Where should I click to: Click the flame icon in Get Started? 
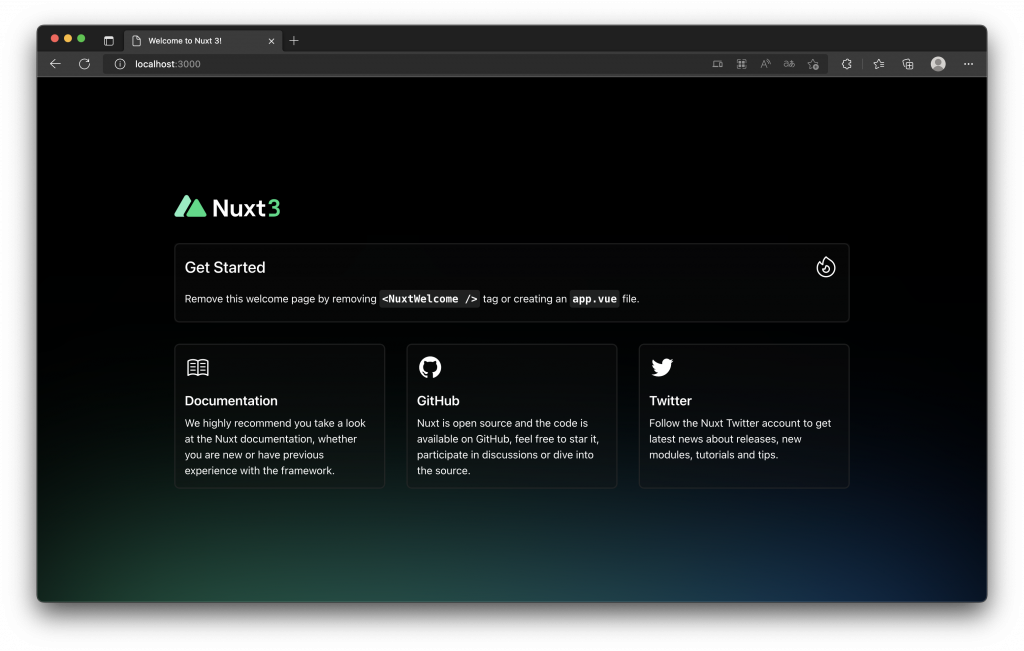tap(825, 267)
